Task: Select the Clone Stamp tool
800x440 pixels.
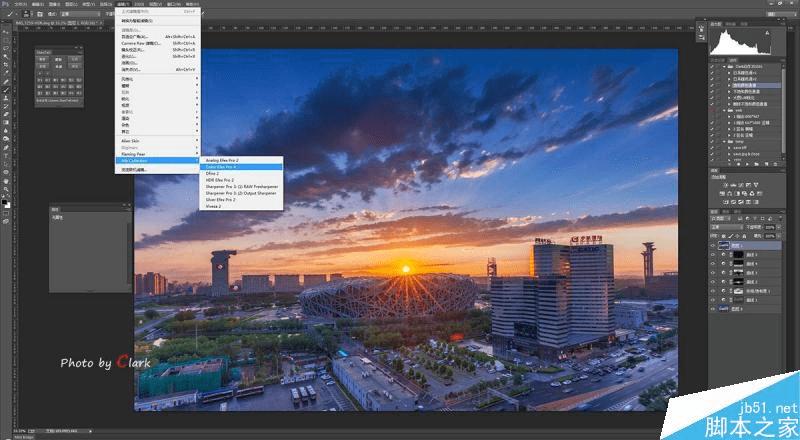Action: pyautogui.click(x=6, y=97)
